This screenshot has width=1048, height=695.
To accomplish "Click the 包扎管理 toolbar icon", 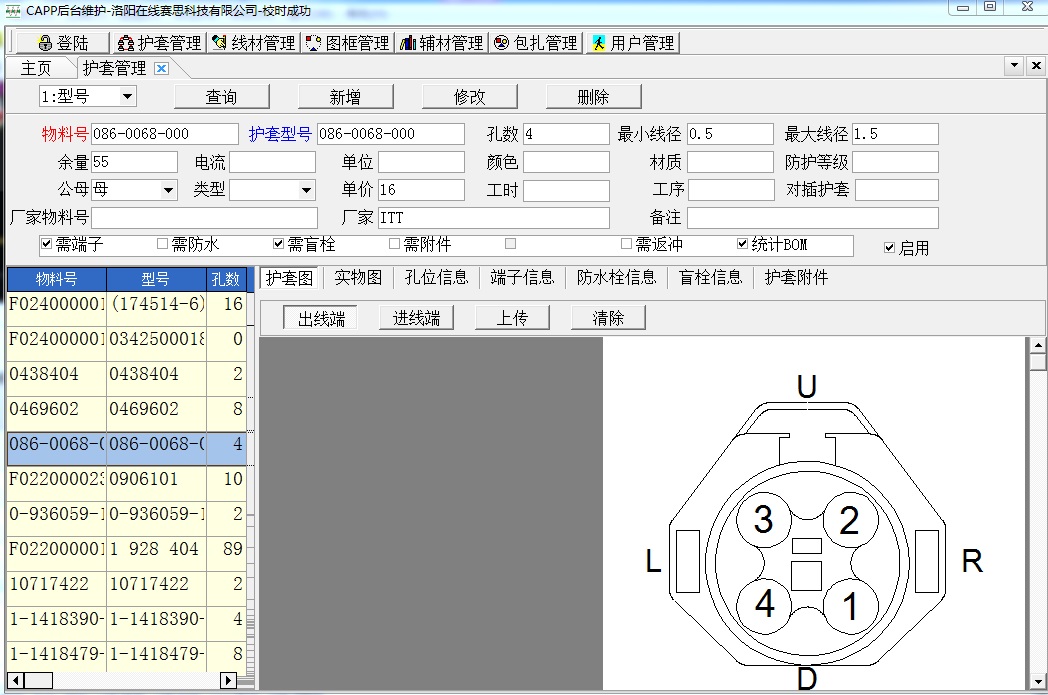I will 501,43.
